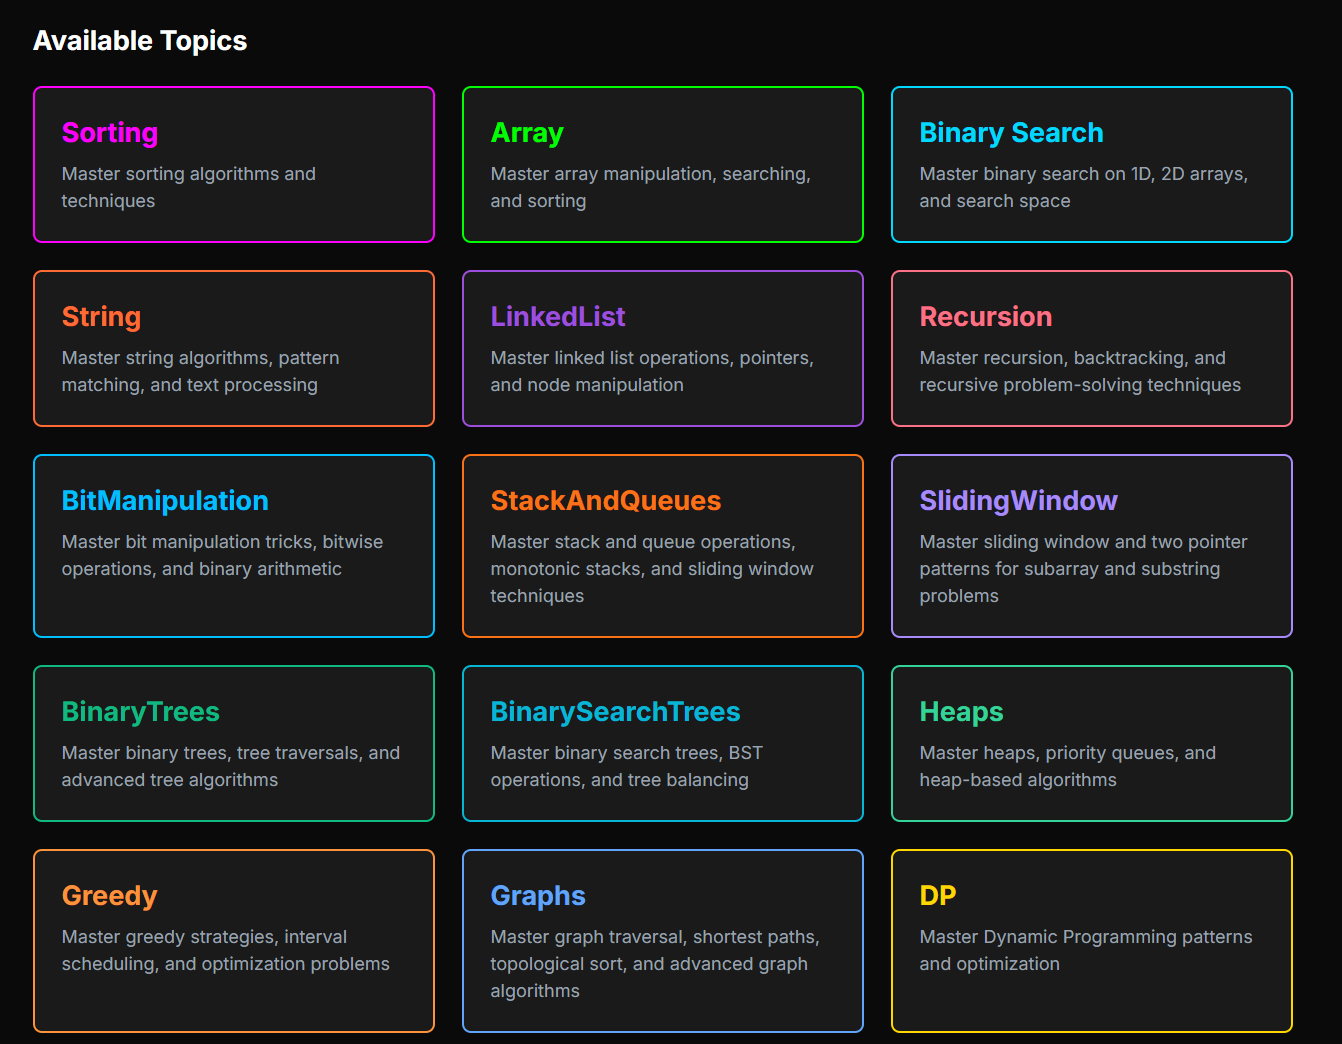Viewport: 1342px width, 1044px height.
Task: Click 'Master bit manipulation tricks' description
Action: click(x=222, y=555)
